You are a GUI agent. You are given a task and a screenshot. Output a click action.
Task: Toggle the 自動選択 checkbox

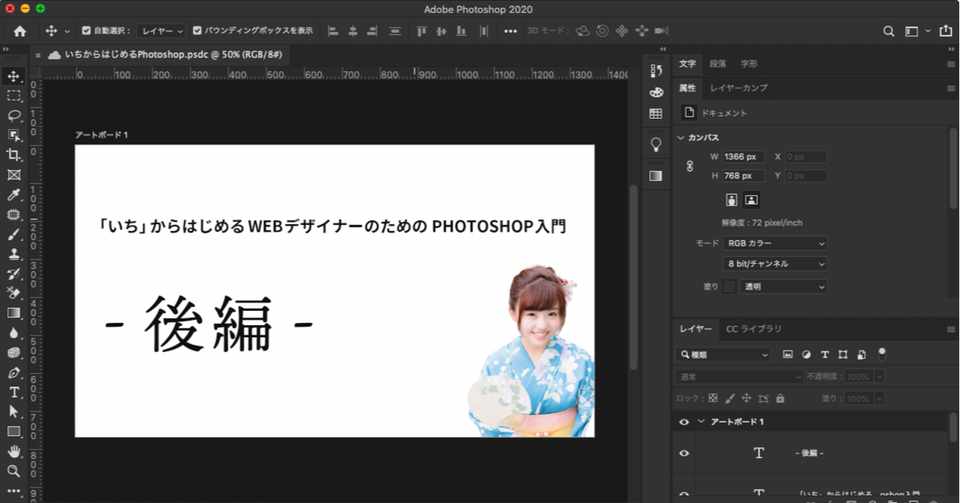[x=86, y=31]
